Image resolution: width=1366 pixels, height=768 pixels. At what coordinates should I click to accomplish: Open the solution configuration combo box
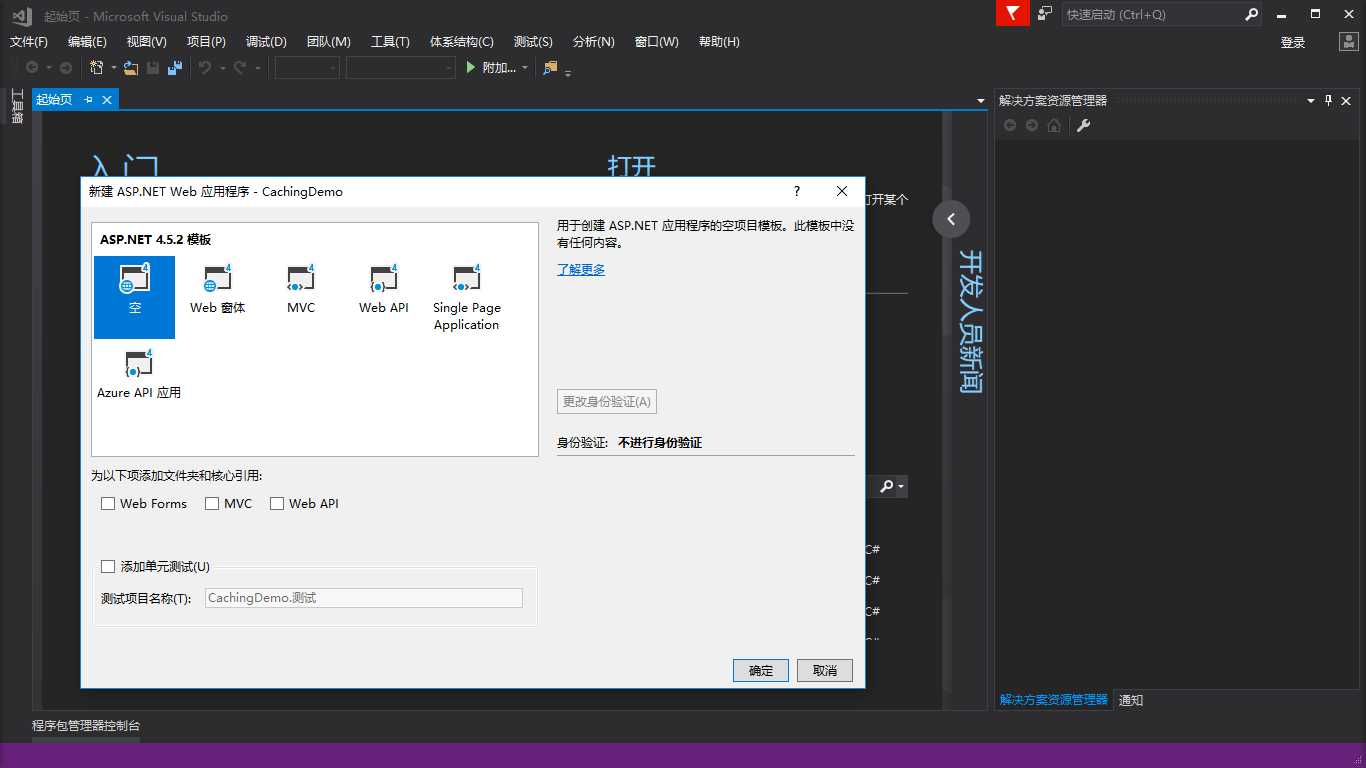(x=307, y=68)
